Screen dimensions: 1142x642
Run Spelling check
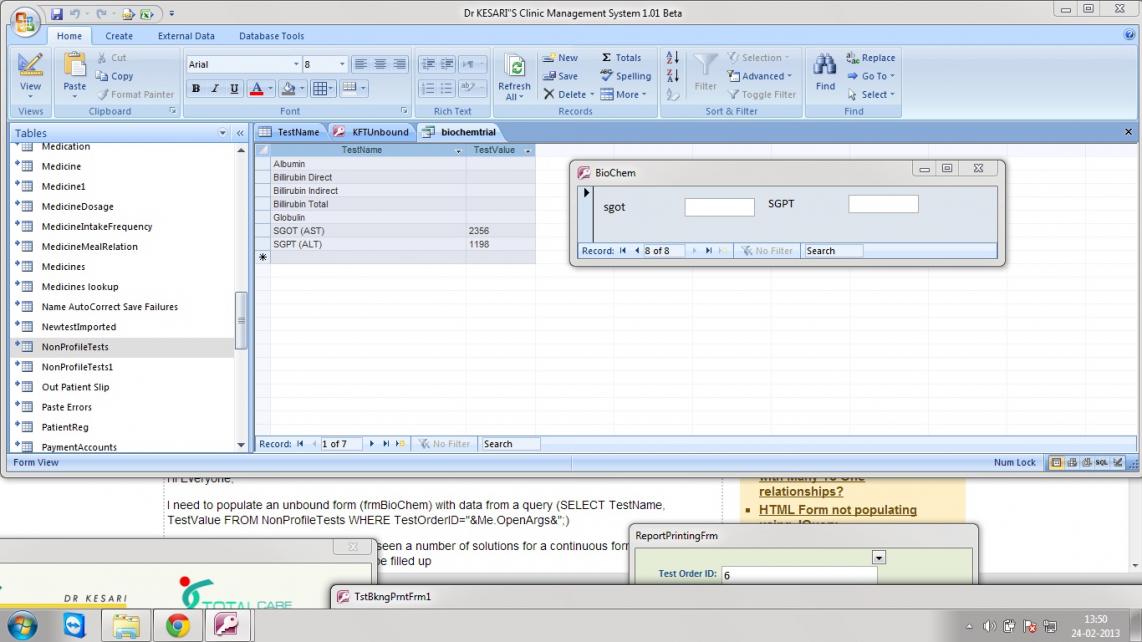[626, 76]
